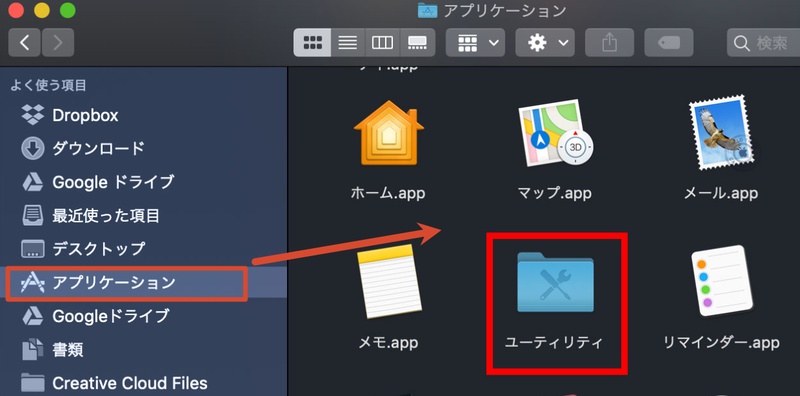Open Creative Cloud Files in the sidebar

coord(144,383)
